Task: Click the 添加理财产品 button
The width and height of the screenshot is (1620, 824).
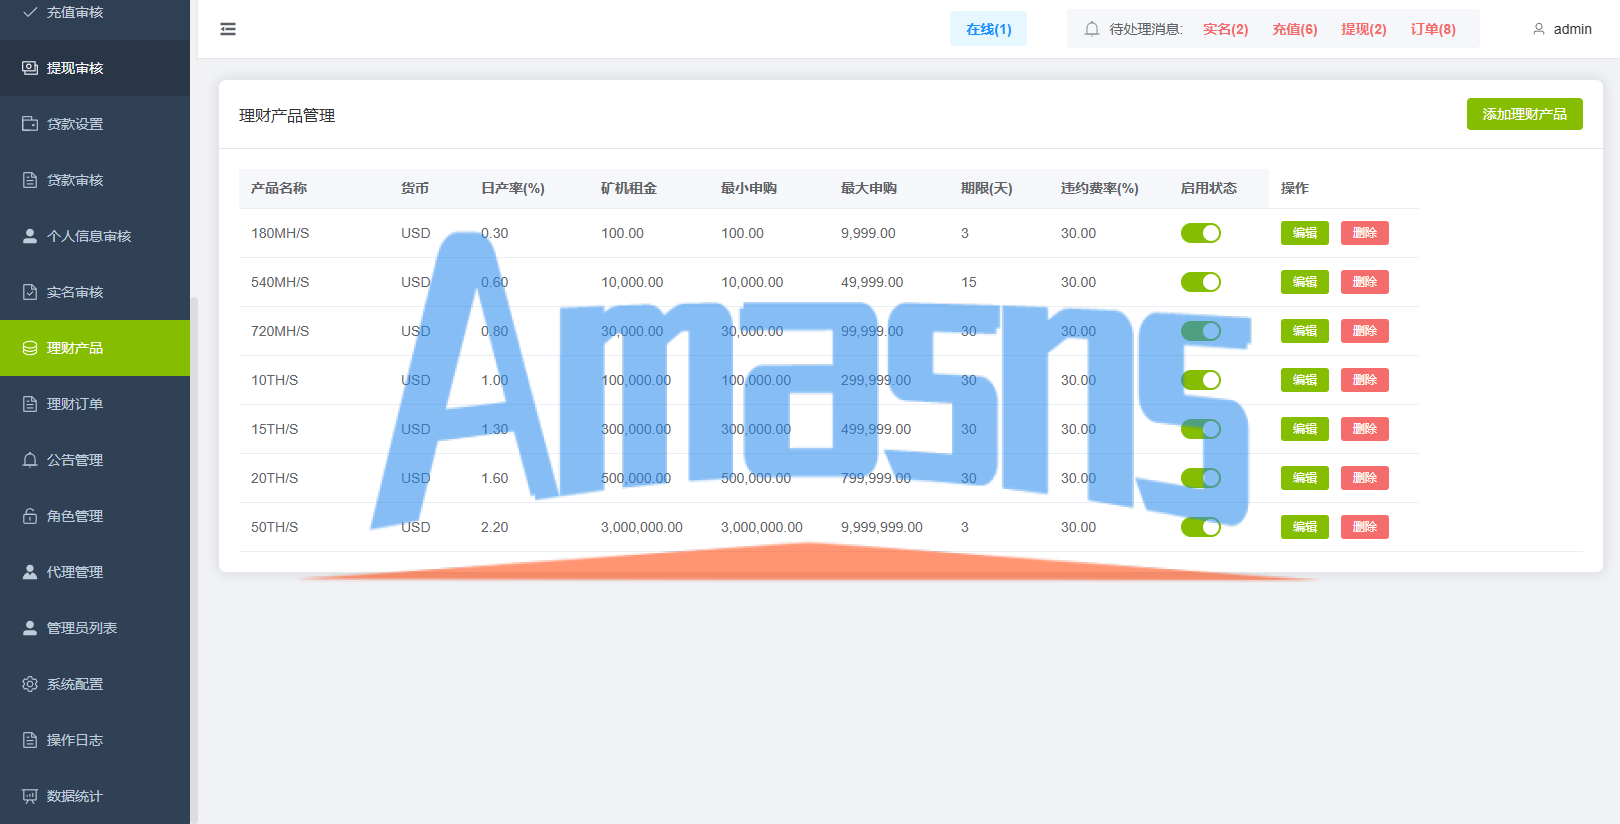Action: click(1524, 114)
